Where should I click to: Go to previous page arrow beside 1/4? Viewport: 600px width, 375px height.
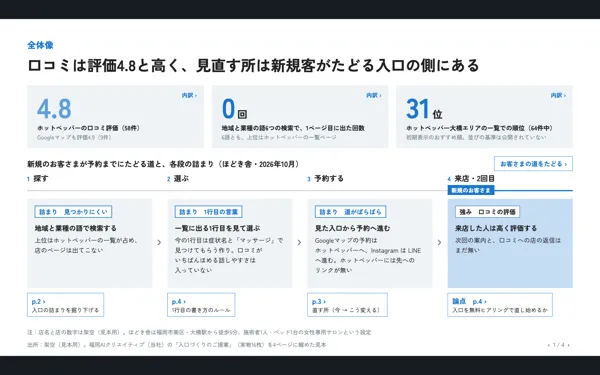[x=549, y=345]
